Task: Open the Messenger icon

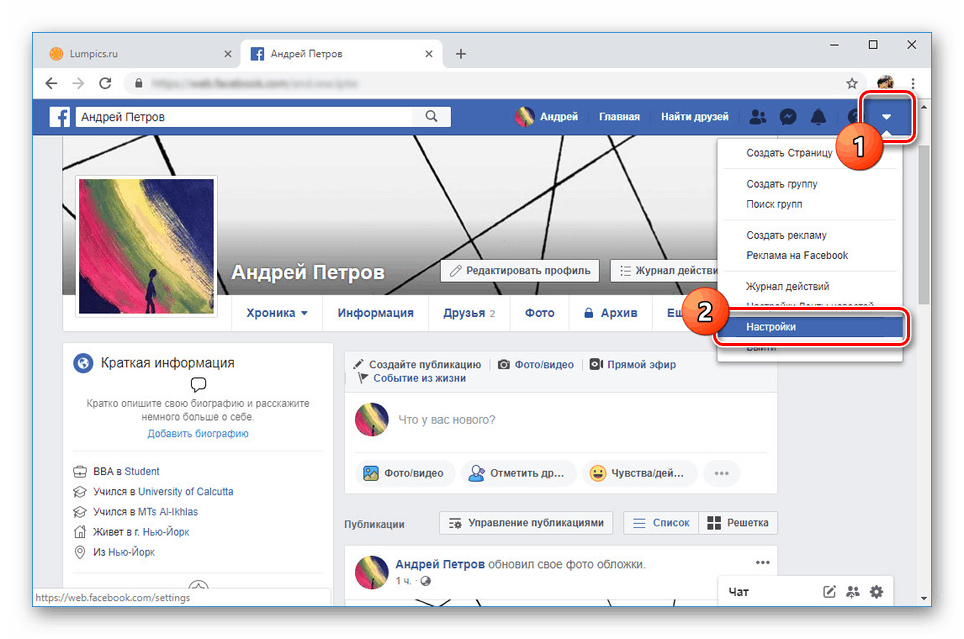Action: [788, 117]
